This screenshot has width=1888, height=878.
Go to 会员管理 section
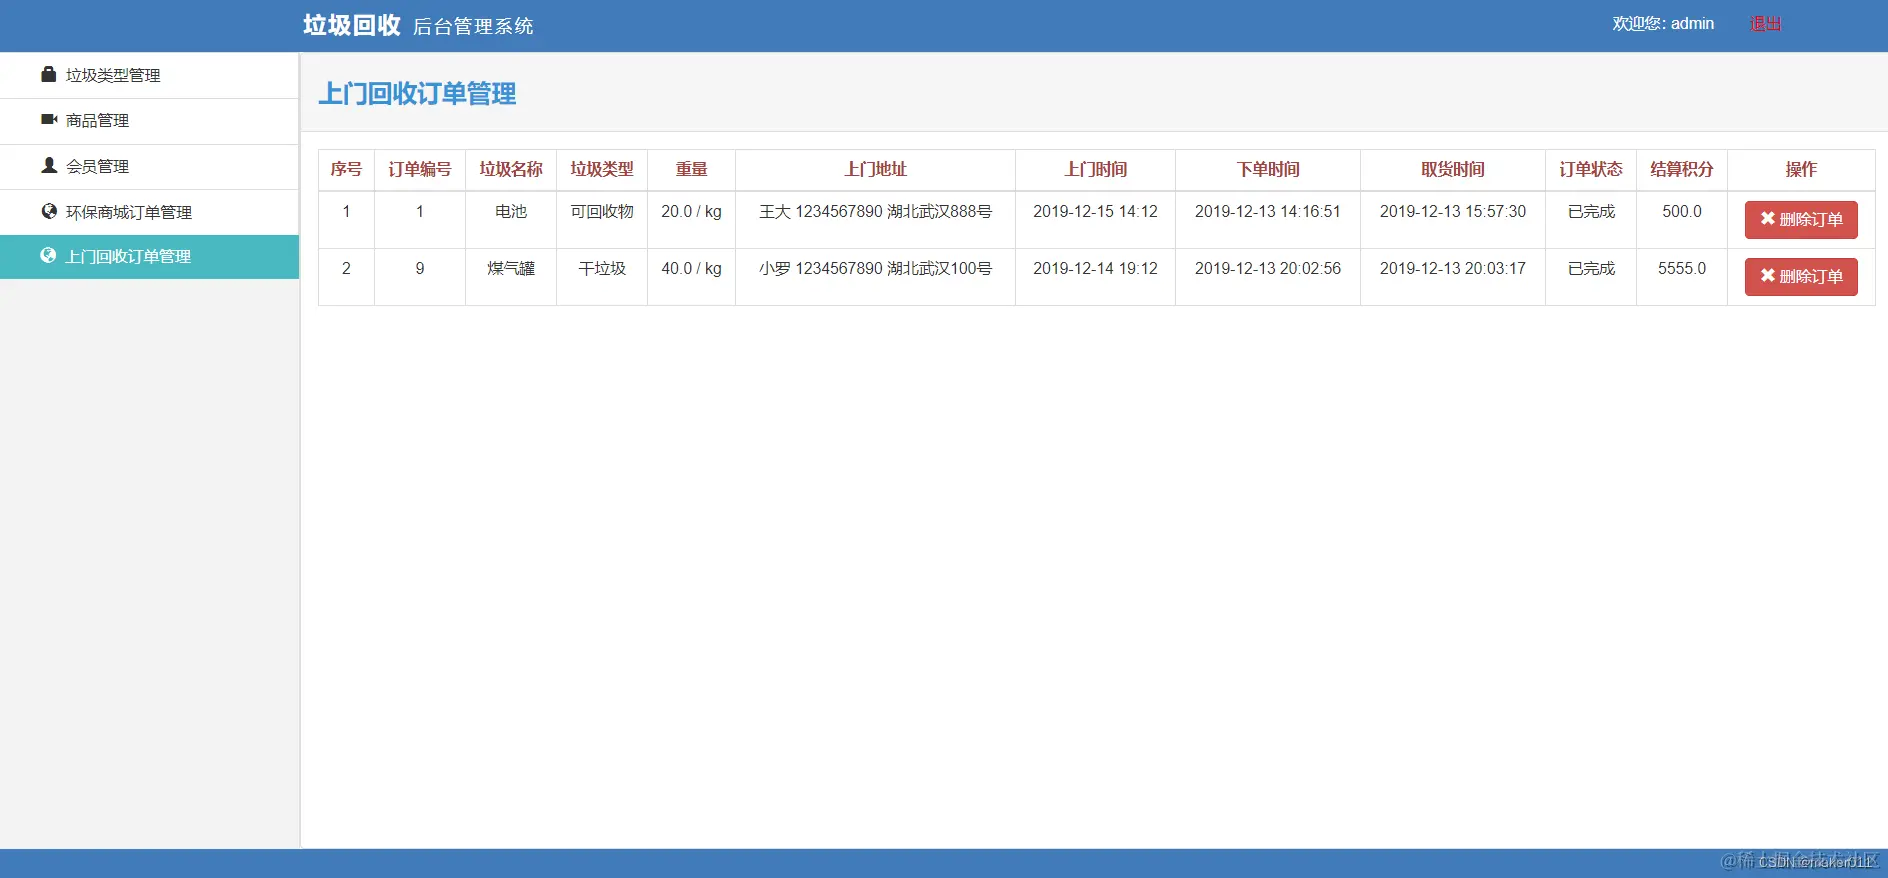[x=149, y=167]
